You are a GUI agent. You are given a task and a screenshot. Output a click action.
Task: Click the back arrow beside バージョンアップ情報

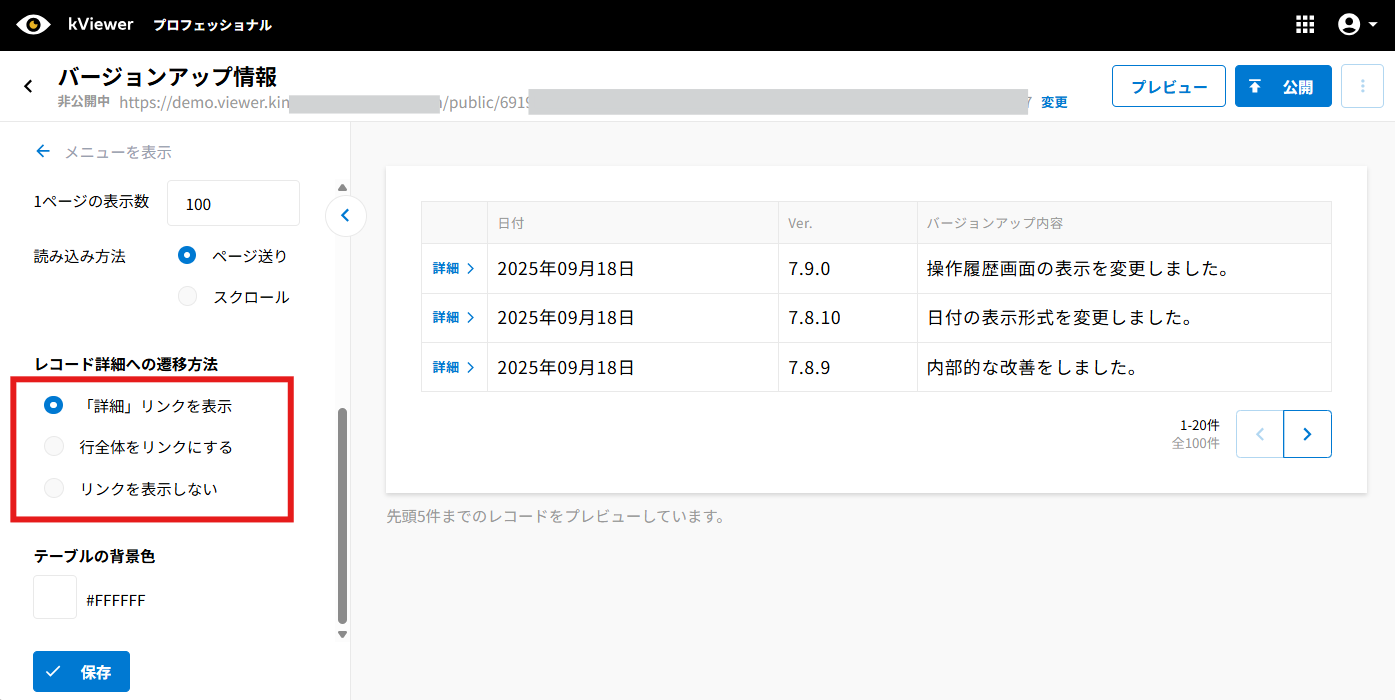(x=29, y=87)
